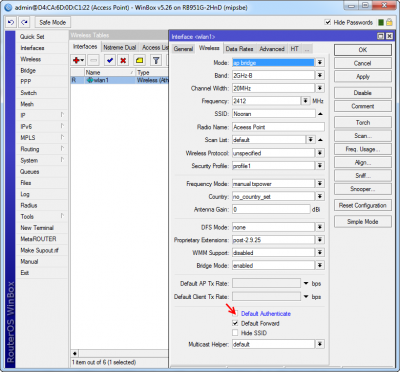The height and width of the screenshot is (372, 400).
Task: Open the Band dropdown arrow
Action: (320, 75)
